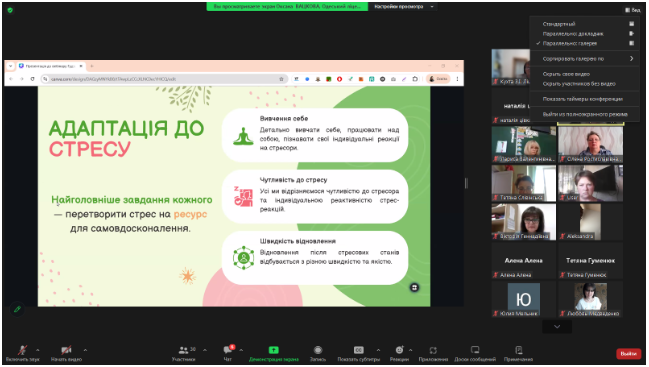Select Параллельно: докладчик view
Image resolution: width=649 pixels, height=367 pixels.
pyautogui.click(x=585, y=34)
